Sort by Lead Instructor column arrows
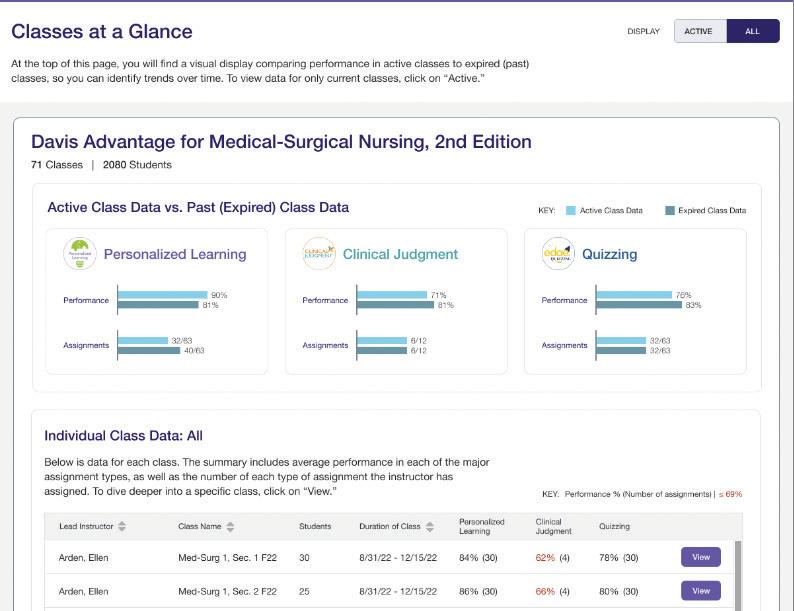This screenshot has height=611, width=794. point(122,526)
